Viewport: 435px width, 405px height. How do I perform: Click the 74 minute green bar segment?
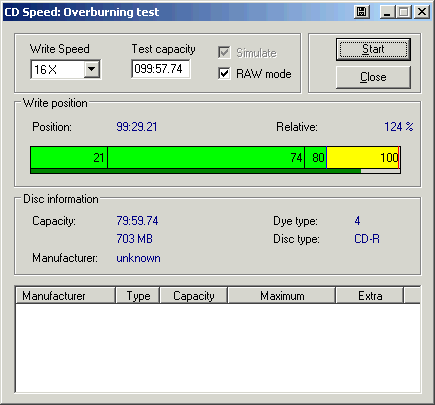pos(206,157)
